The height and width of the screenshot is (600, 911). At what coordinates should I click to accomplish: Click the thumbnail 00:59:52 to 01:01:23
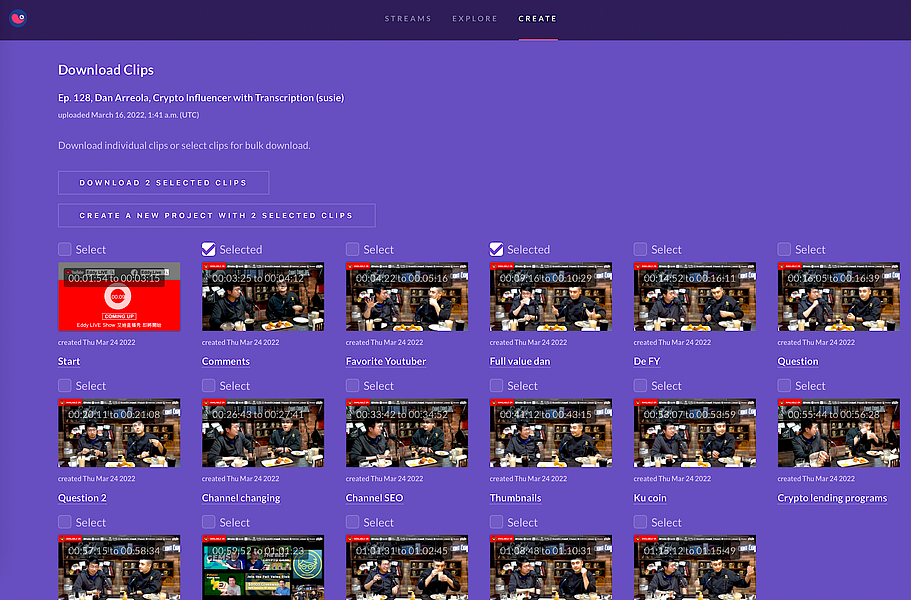tap(263, 567)
